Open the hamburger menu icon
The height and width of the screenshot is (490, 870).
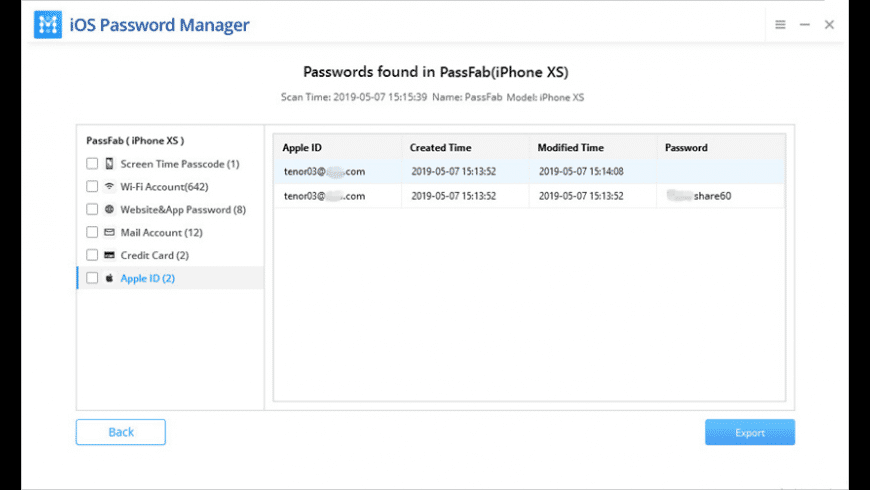780,25
